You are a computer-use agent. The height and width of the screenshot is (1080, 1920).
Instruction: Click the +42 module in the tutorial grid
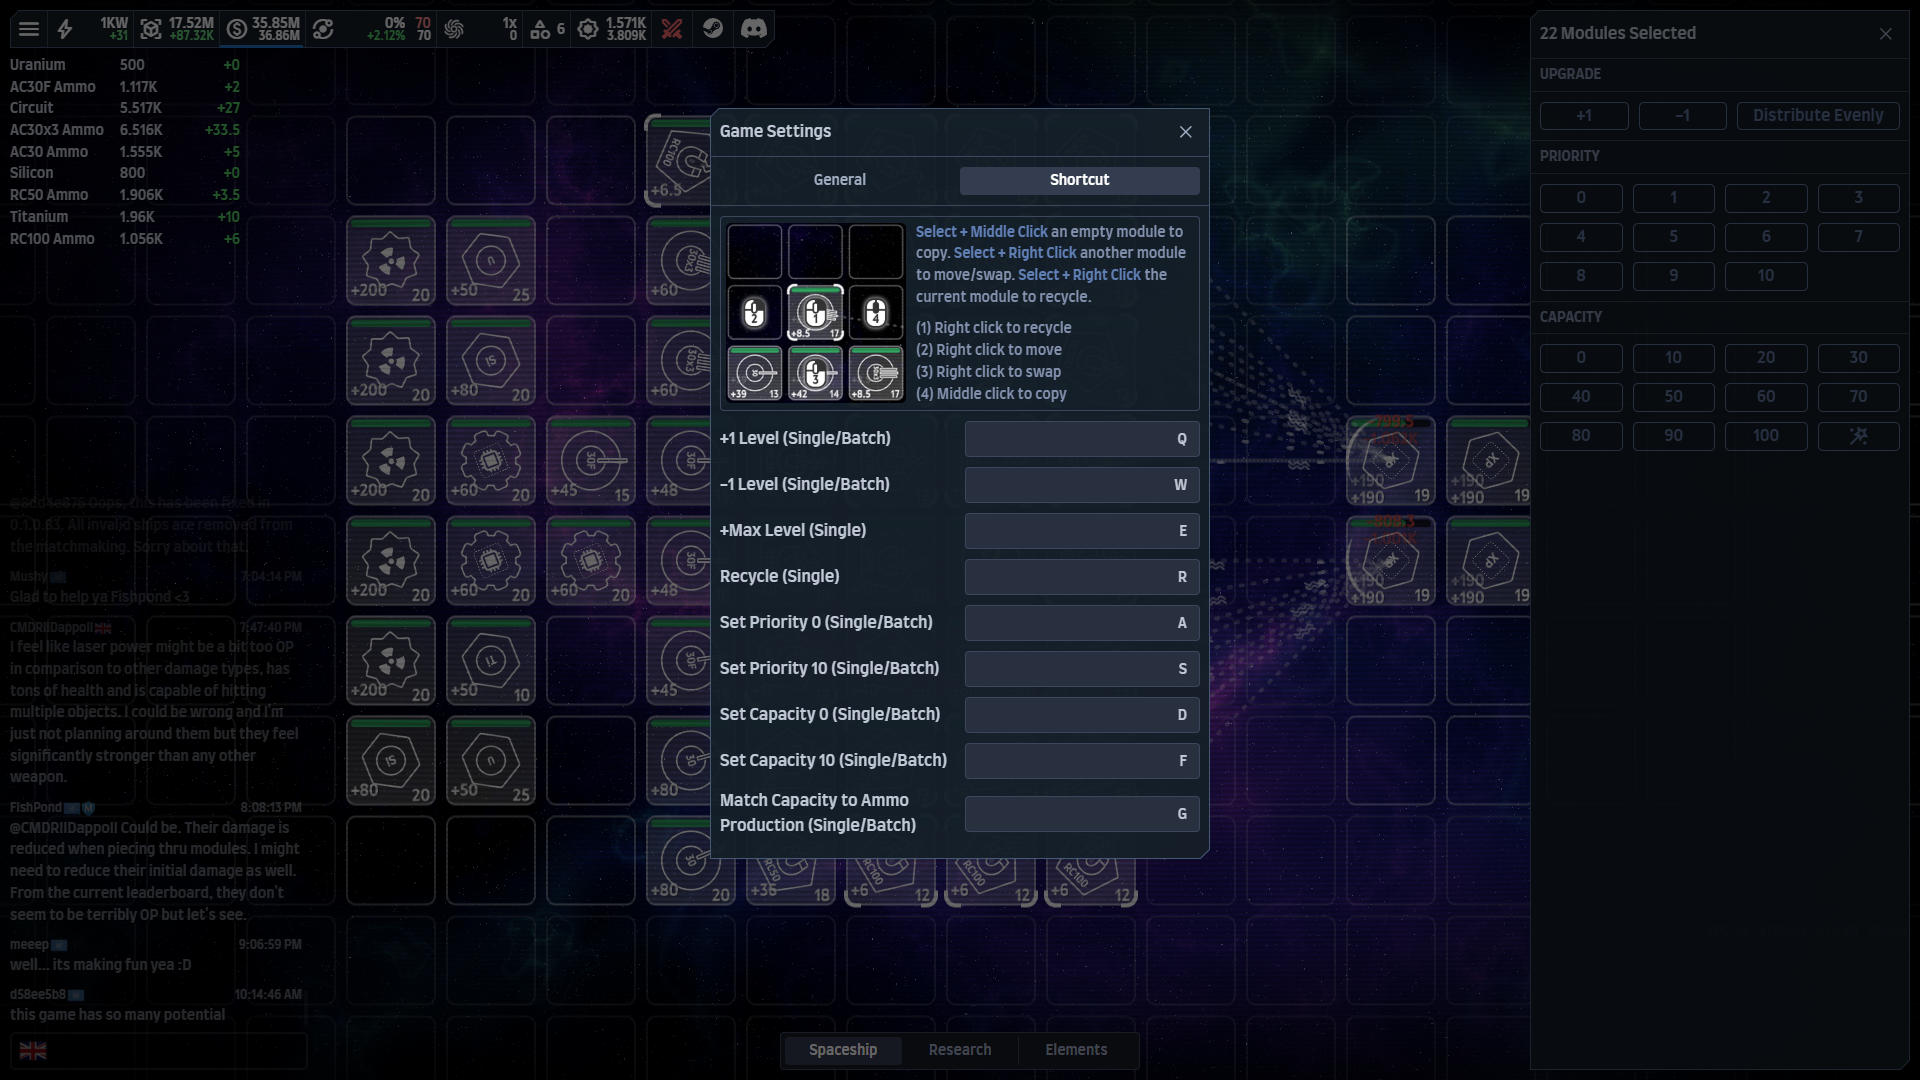815,373
